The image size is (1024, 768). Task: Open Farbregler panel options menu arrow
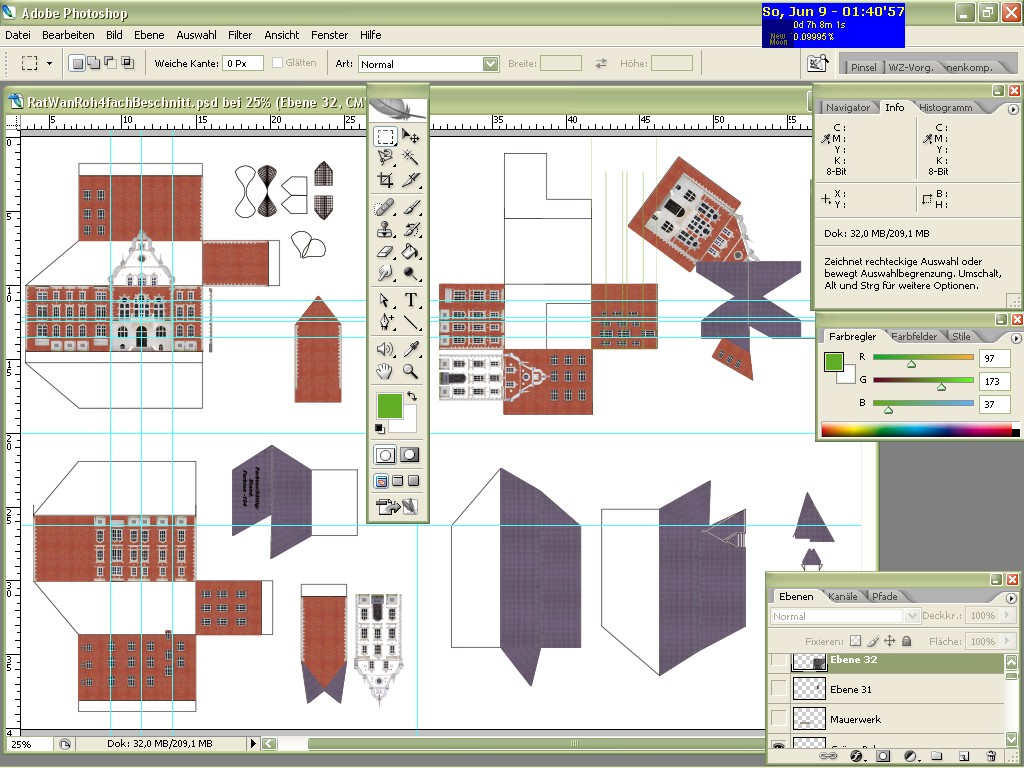(1016, 338)
